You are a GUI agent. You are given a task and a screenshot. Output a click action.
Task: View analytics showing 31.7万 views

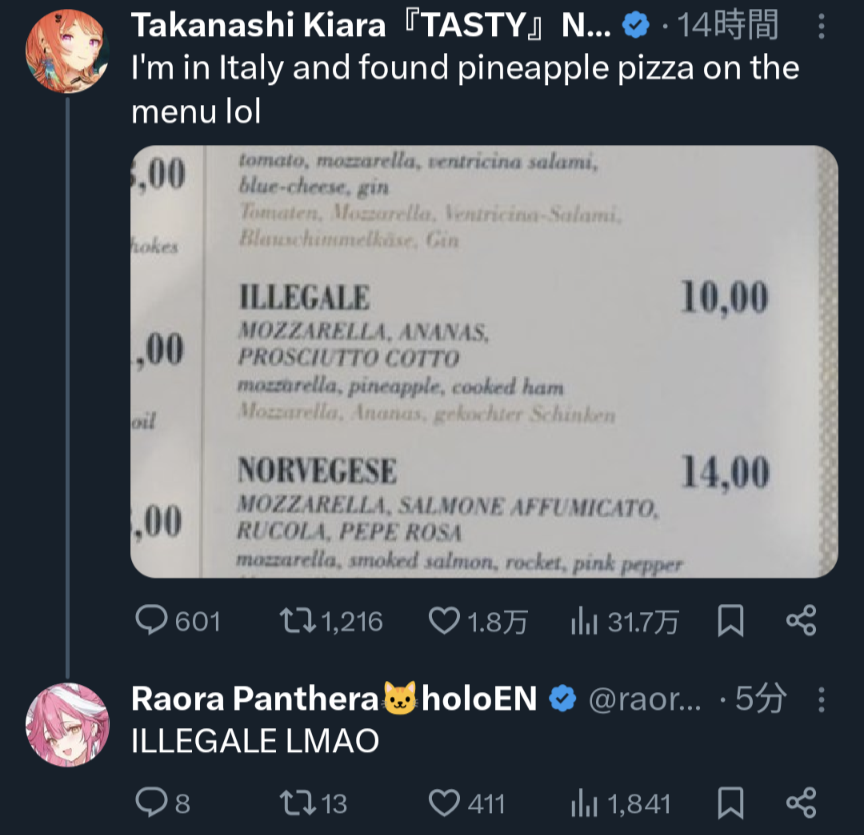tap(624, 621)
